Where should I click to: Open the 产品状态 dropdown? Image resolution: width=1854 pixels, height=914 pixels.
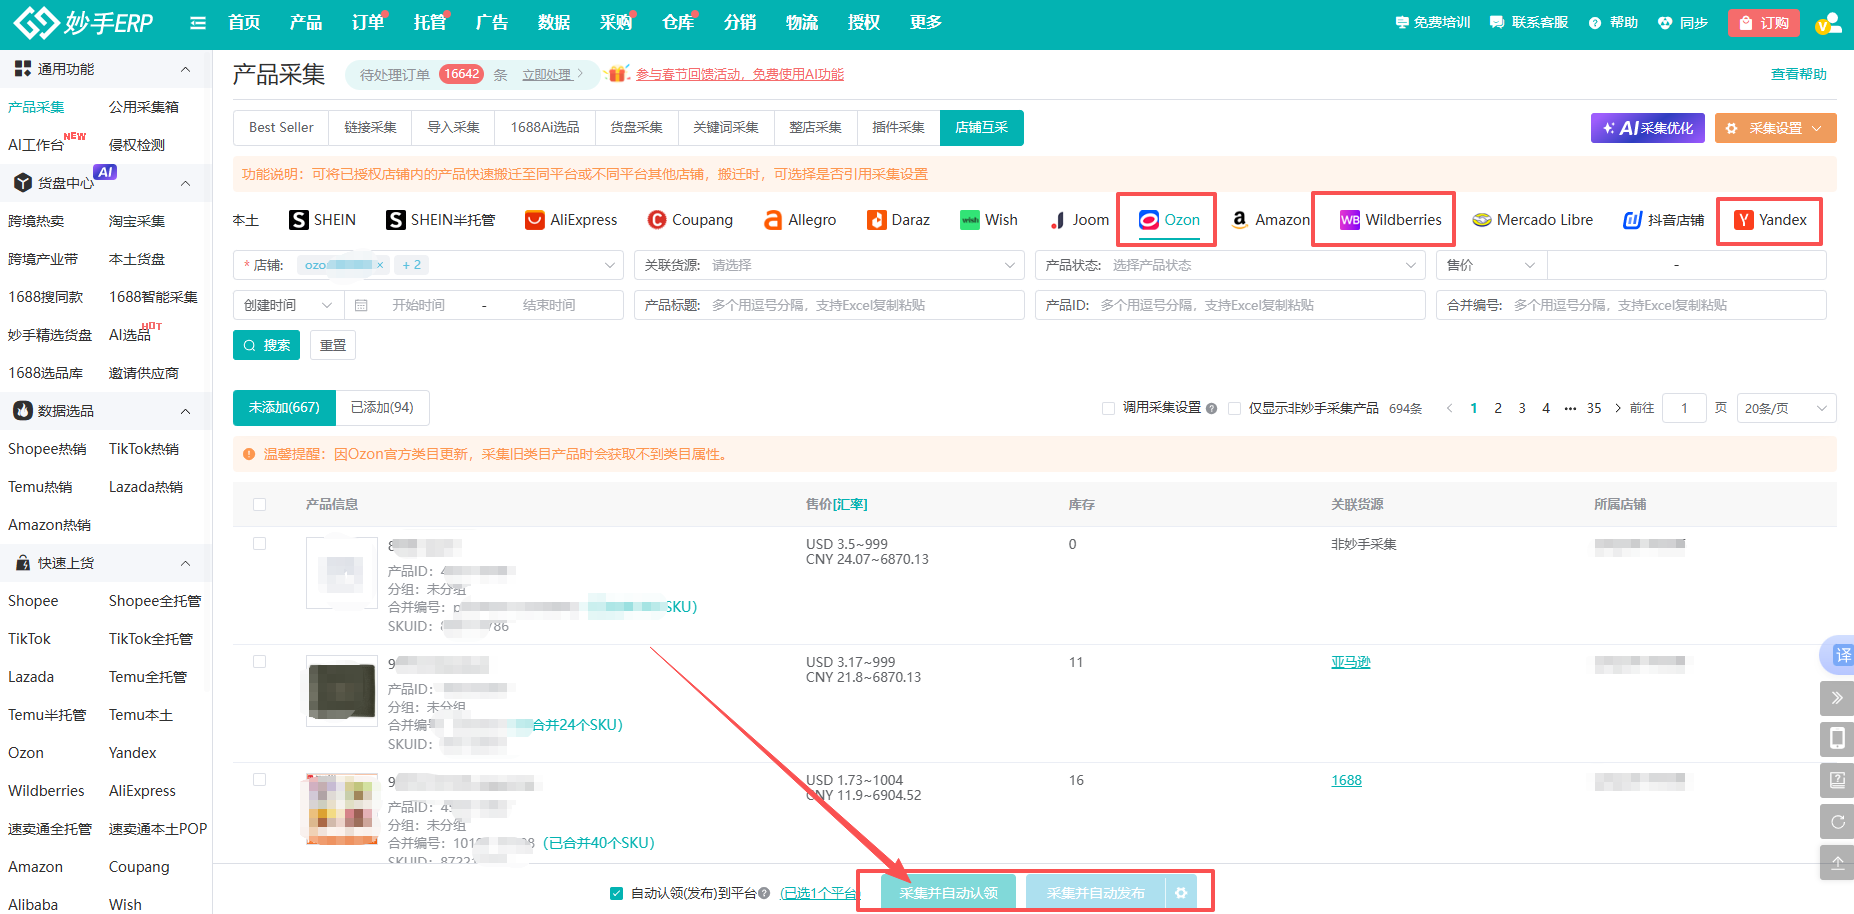(1230, 265)
